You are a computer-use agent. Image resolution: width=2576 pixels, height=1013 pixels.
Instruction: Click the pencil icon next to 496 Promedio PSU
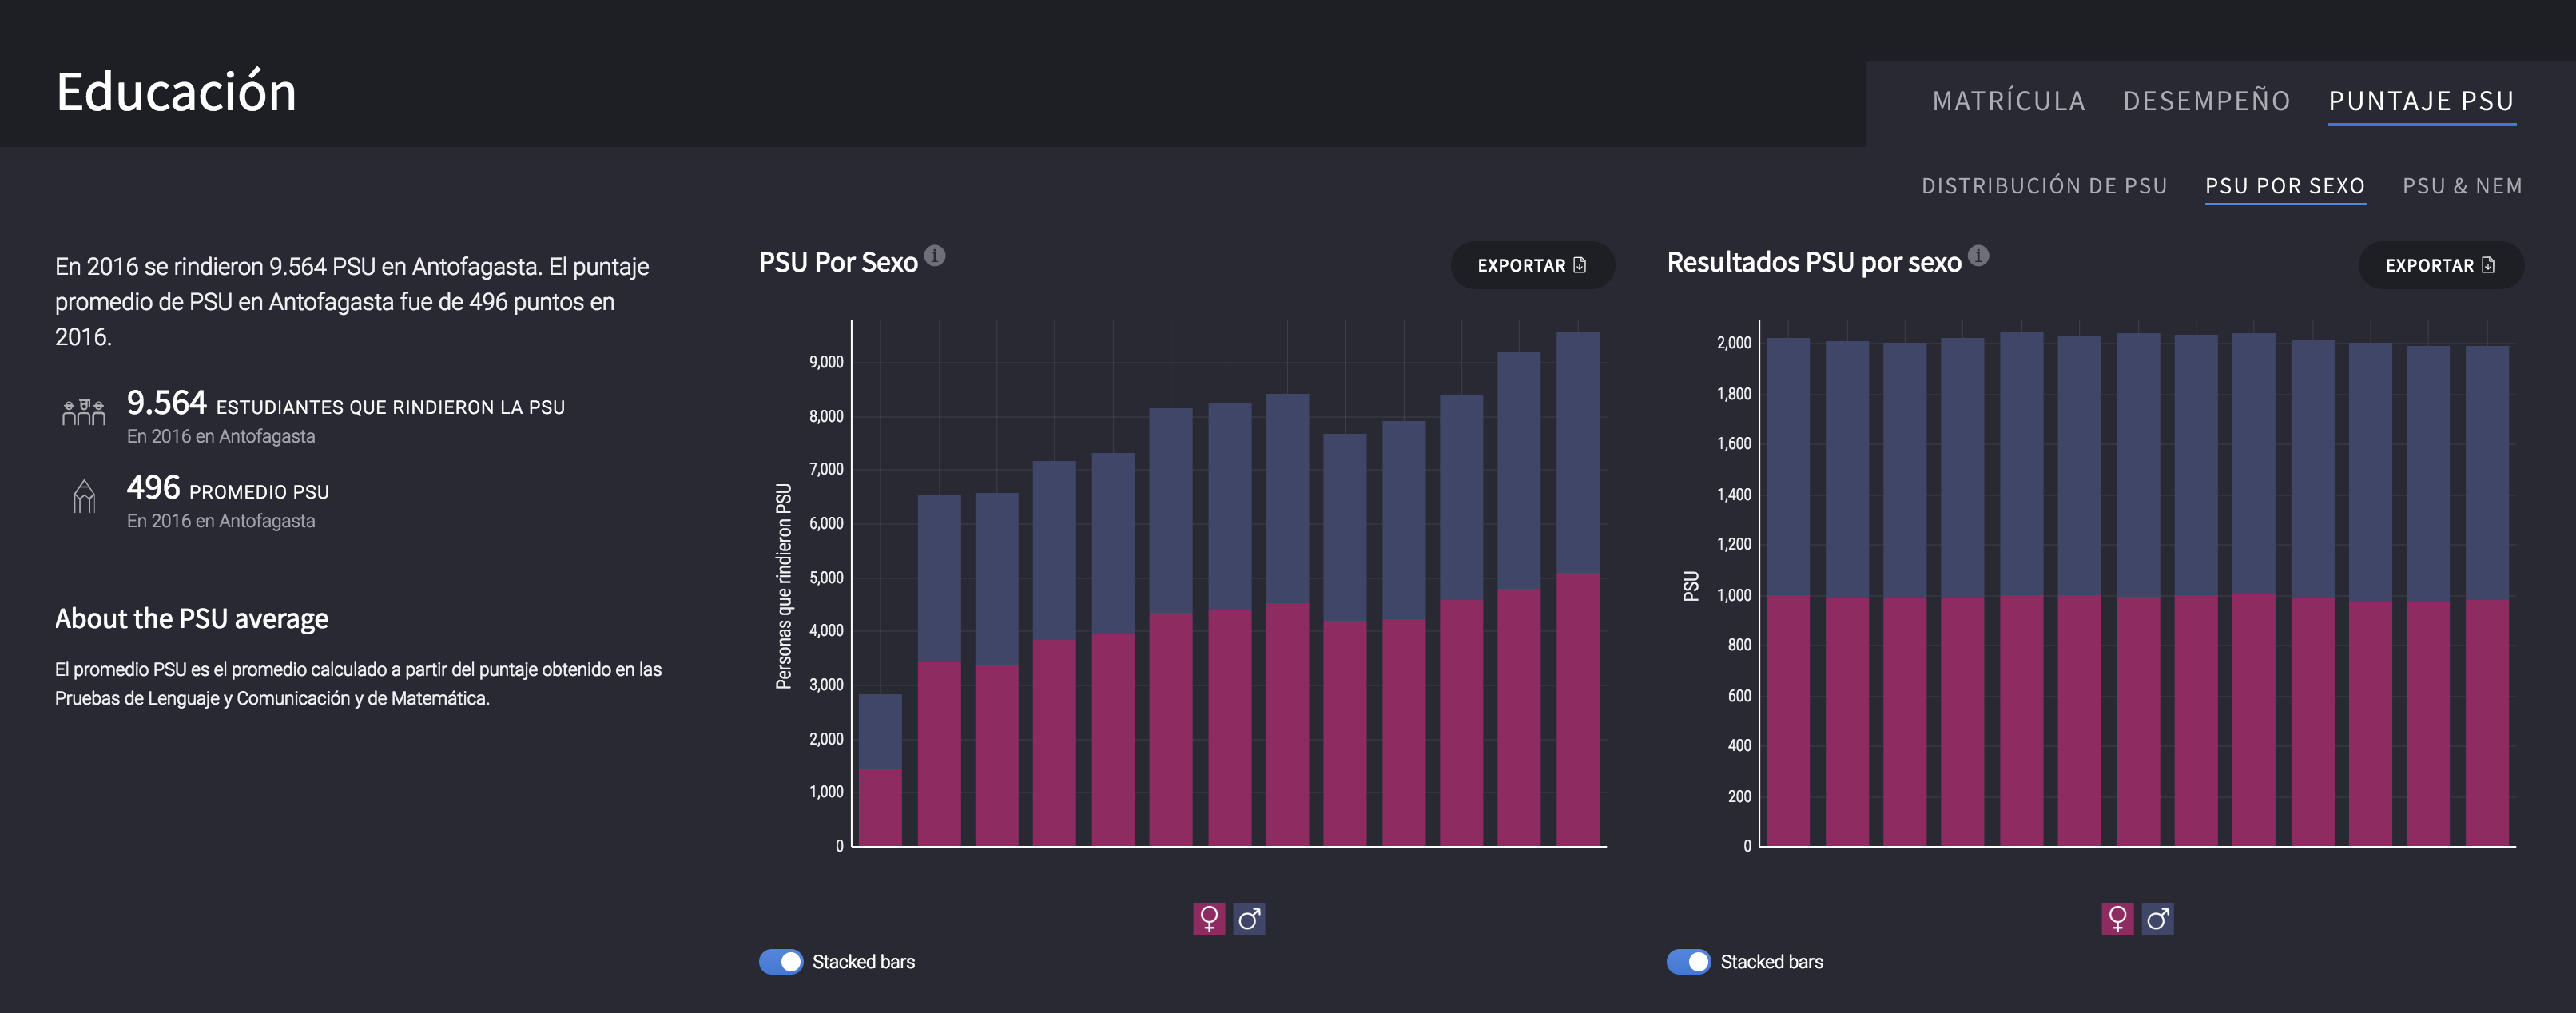point(85,497)
